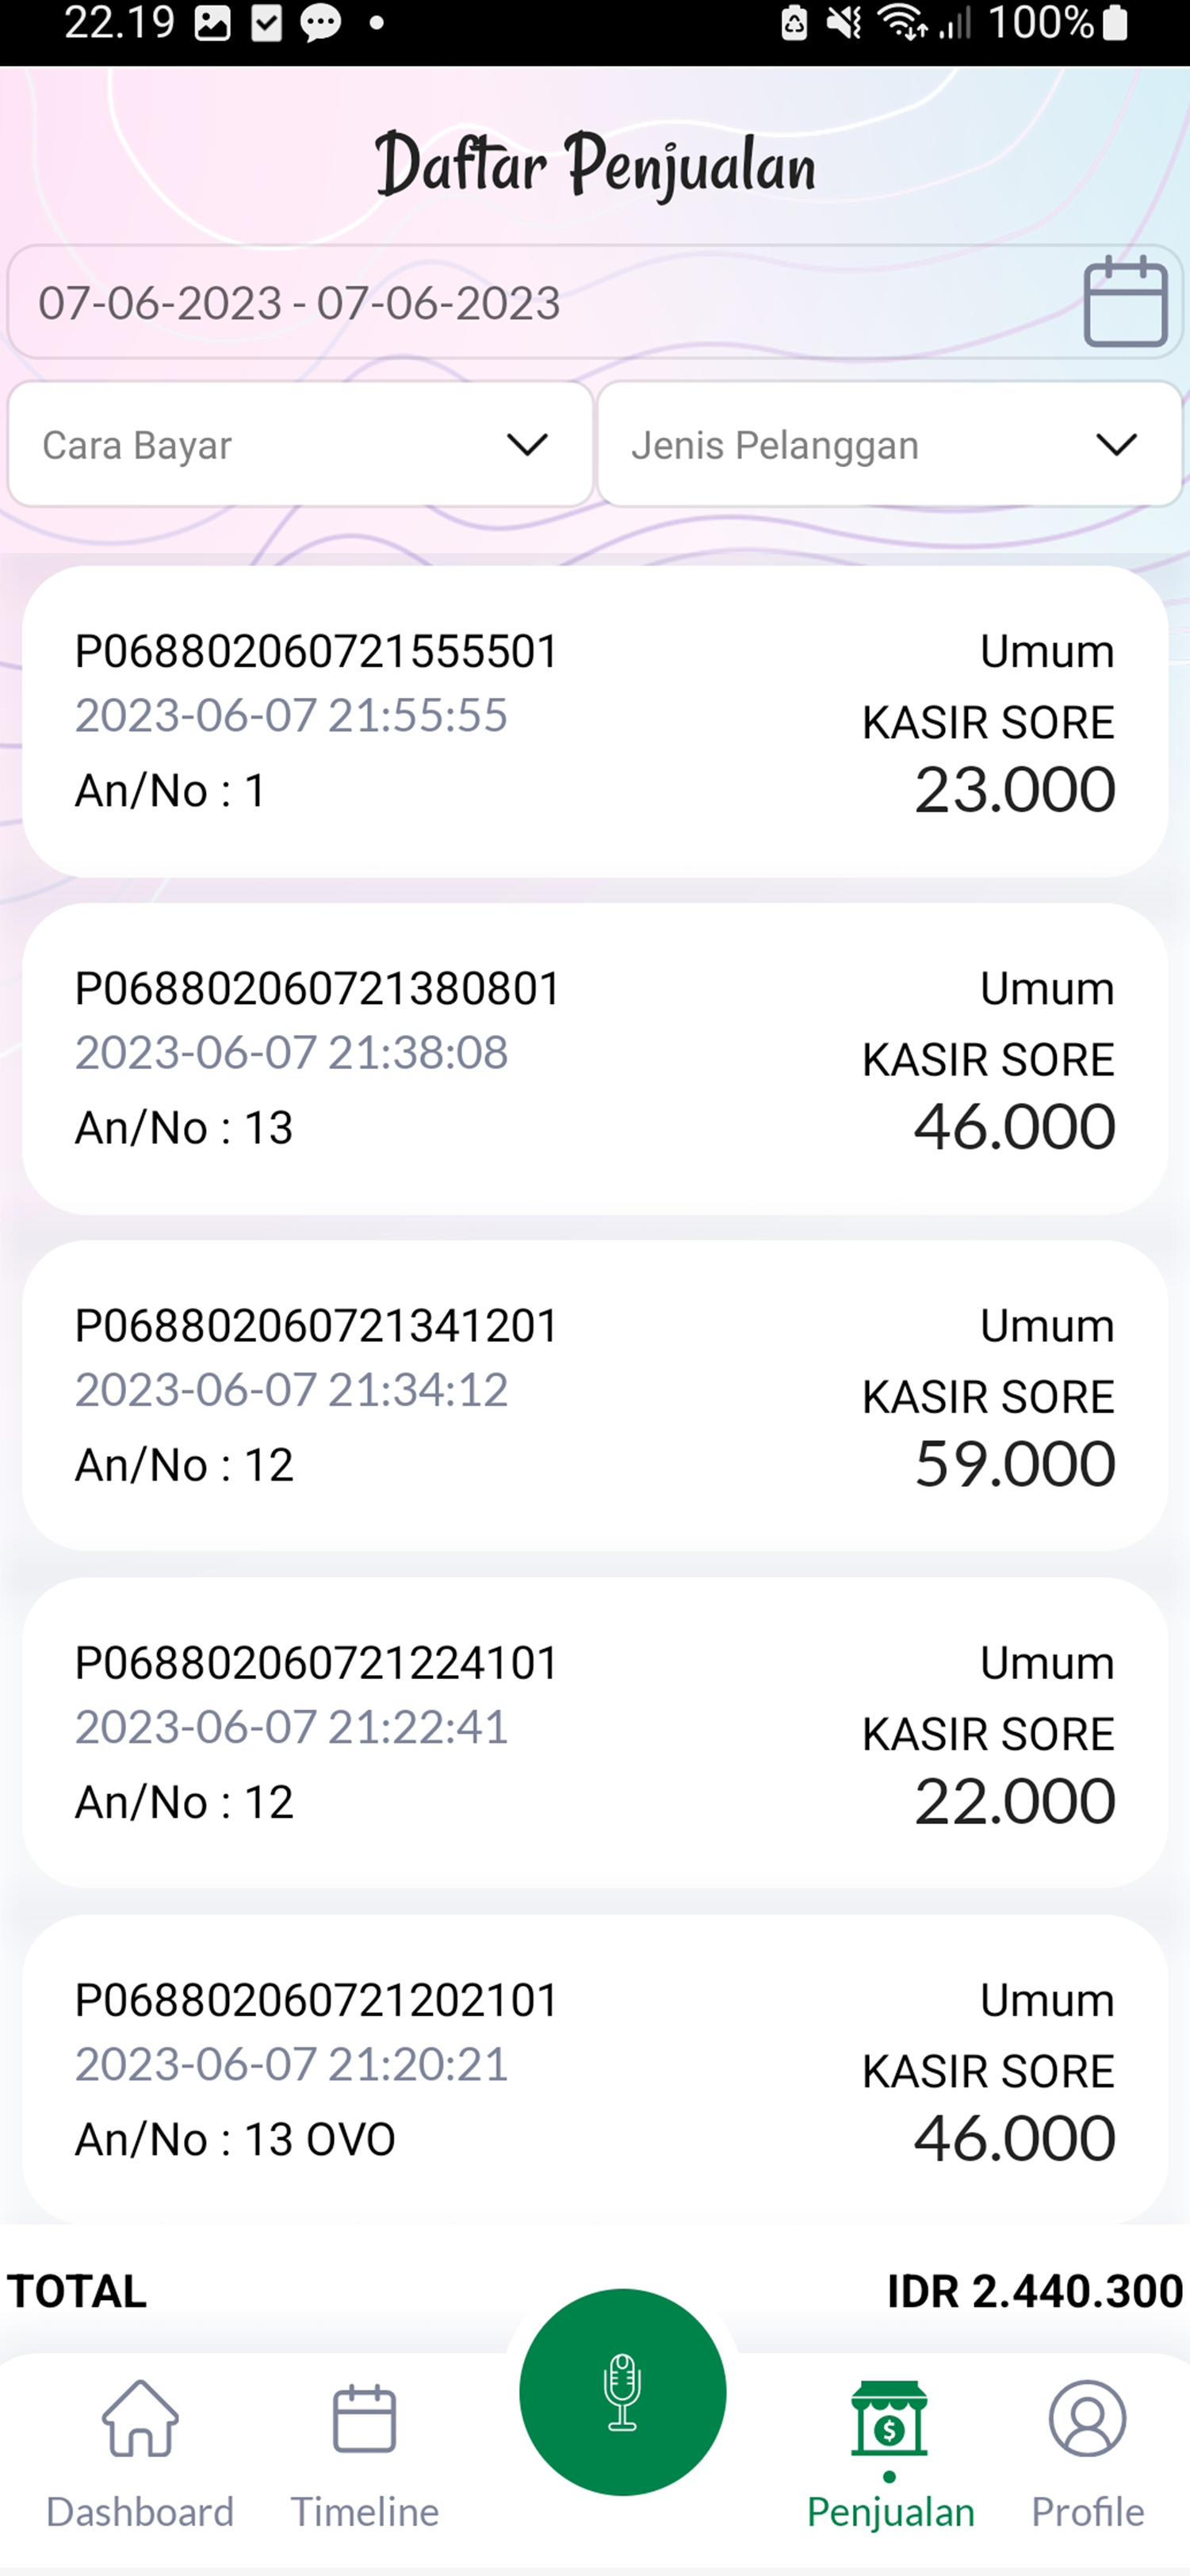
Task: Expand the Cara Bayar dropdown
Action: (x=300, y=444)
